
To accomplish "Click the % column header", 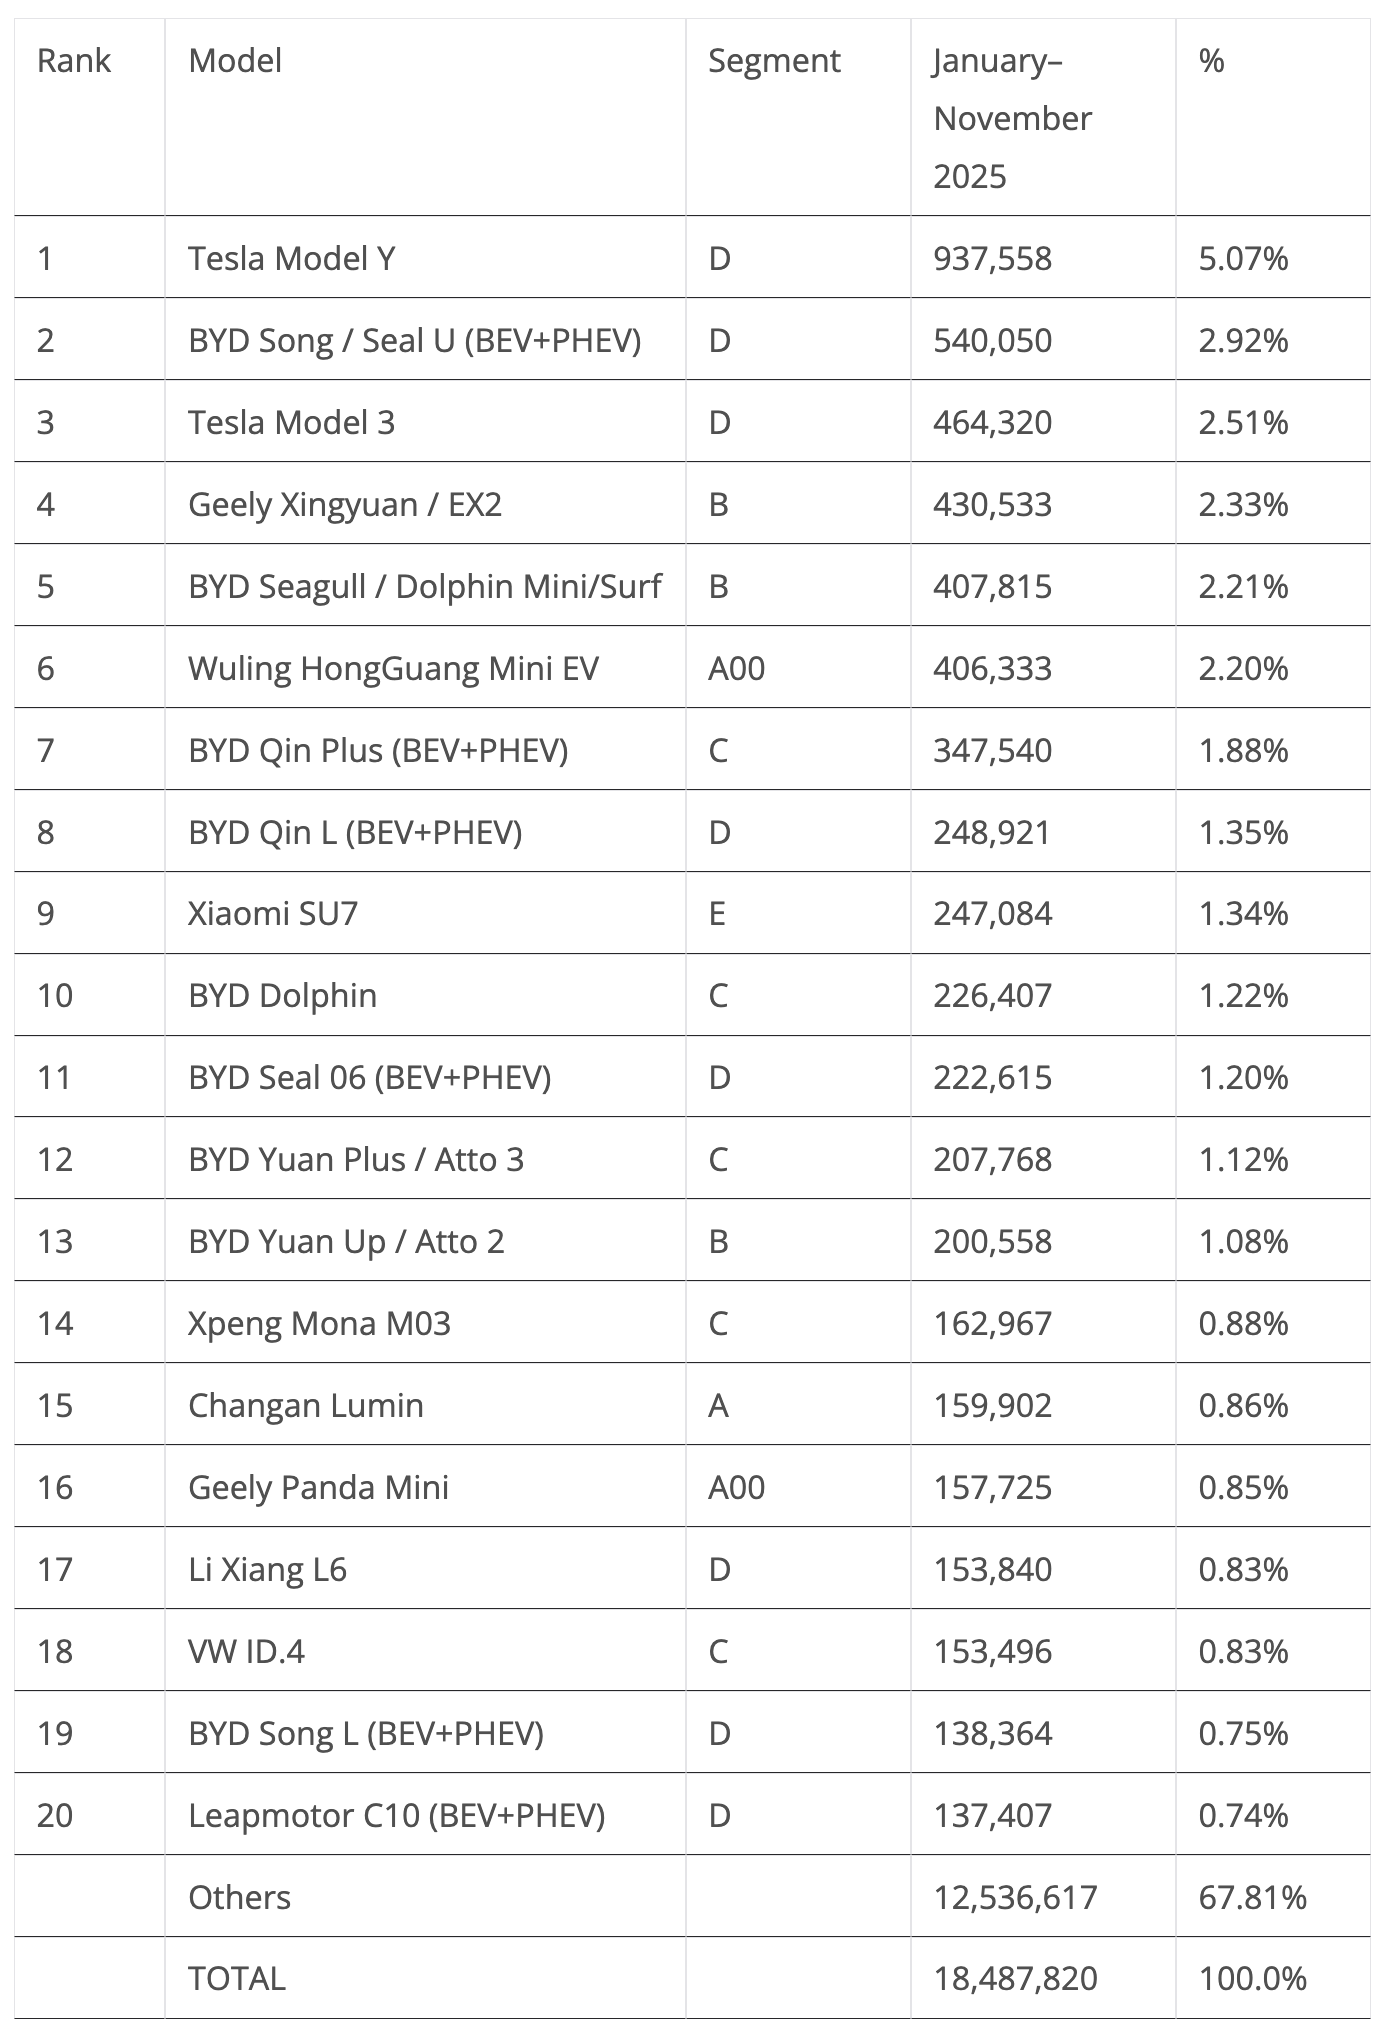I will coord(1212,61).
